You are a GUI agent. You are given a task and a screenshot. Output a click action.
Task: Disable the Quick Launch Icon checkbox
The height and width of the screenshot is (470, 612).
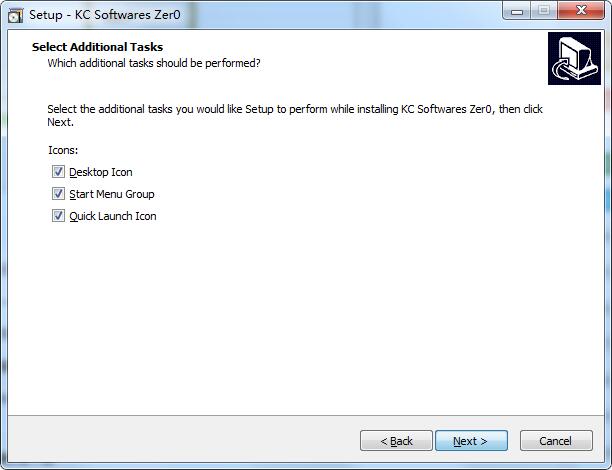click(59, 216)
